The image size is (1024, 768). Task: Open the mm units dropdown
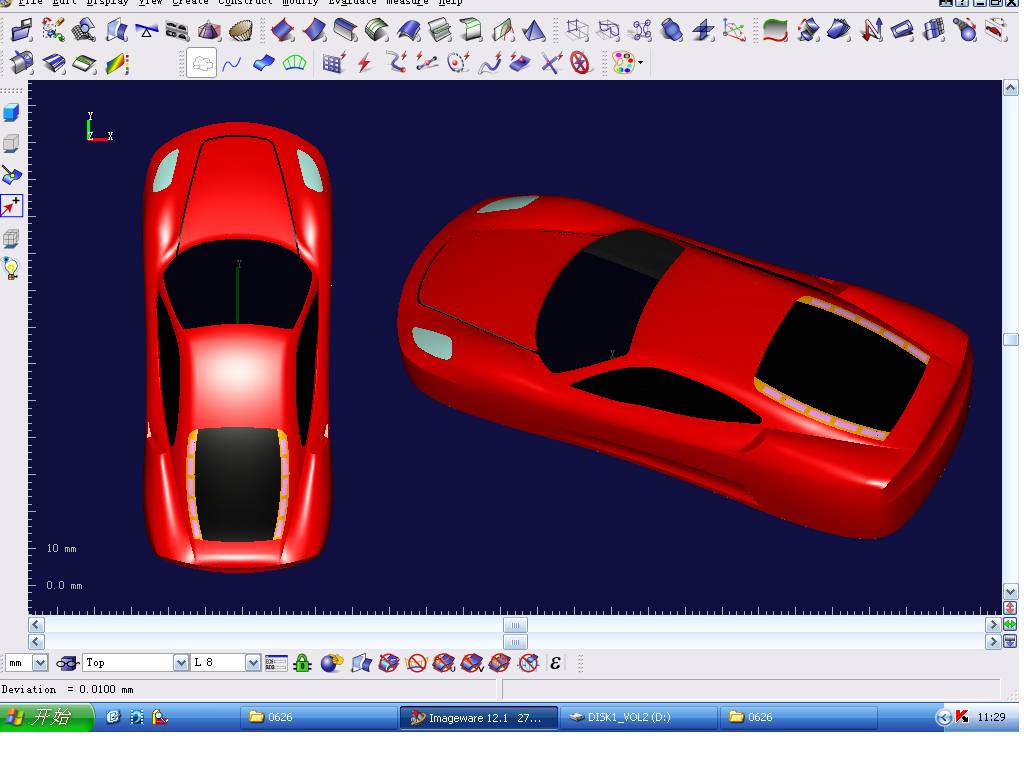click(x=40, y=663)
